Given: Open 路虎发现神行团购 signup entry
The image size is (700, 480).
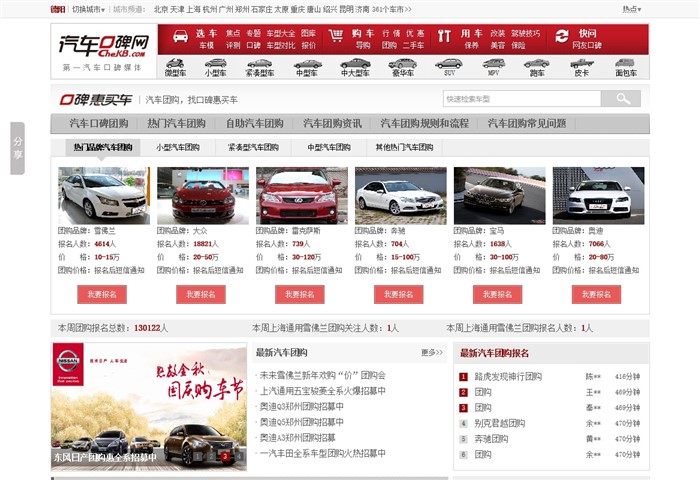Looking at the screenshot, I should tap(508, 377).
